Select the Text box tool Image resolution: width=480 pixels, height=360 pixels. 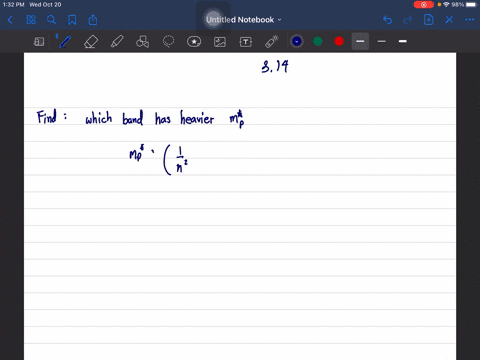246,42
